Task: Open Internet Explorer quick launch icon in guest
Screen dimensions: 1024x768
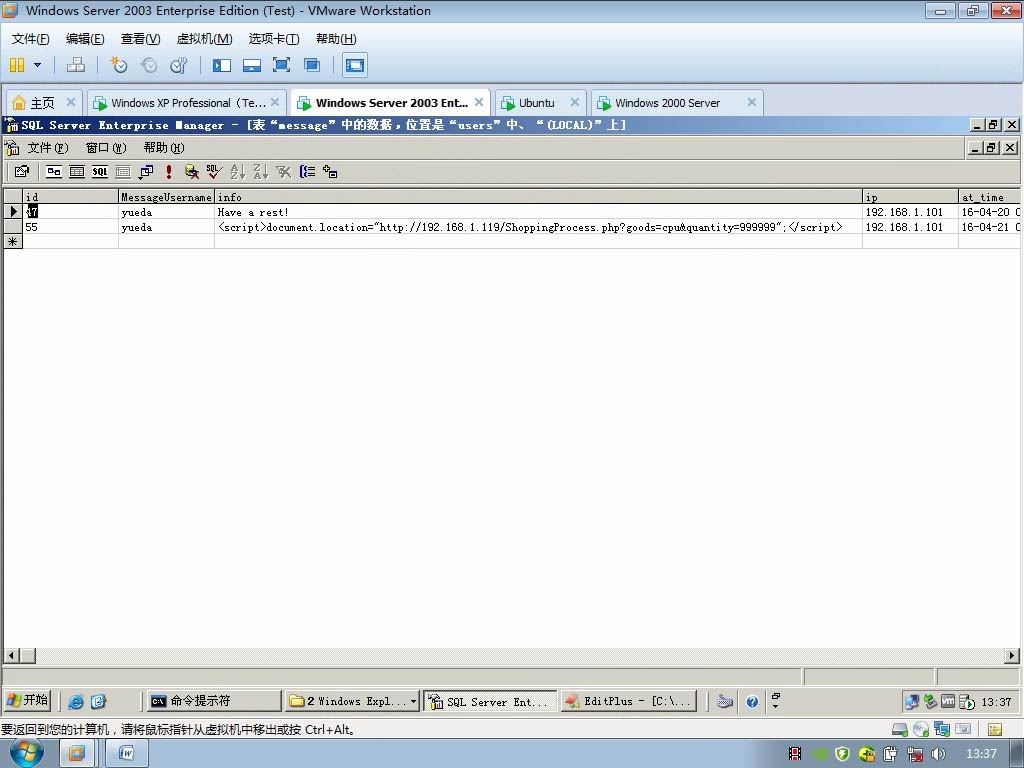Action: click(x=76, y=701)
